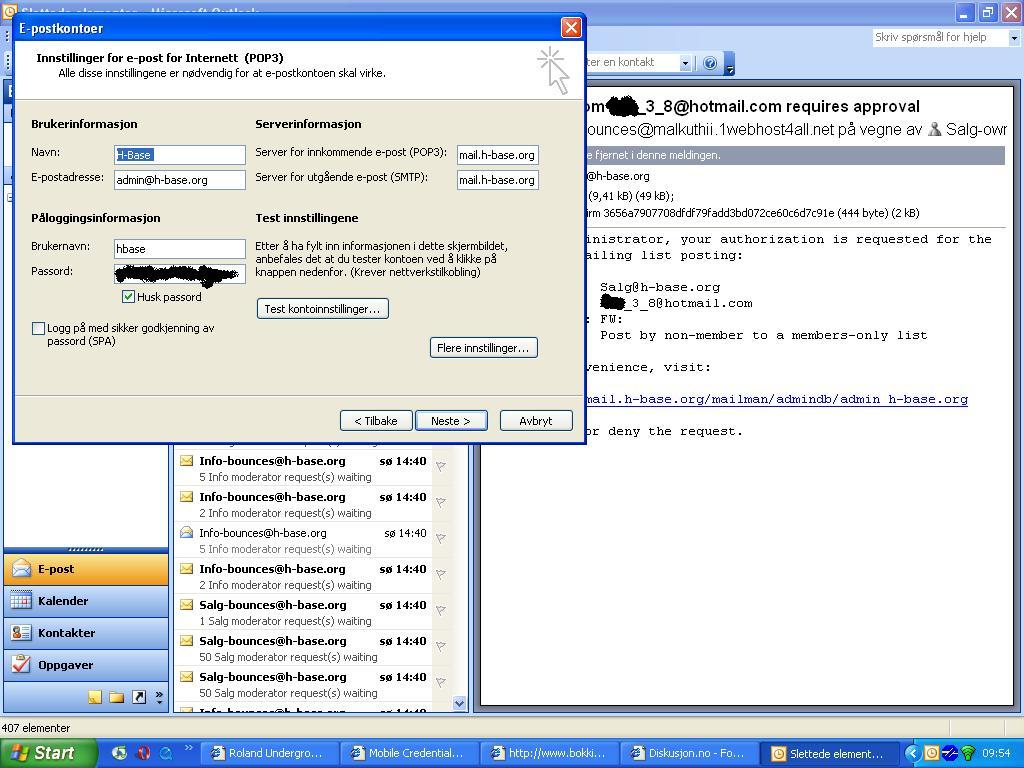The height and width of the screenshot is (768, 1024).
Task: Open toolbar options arrow beside Help icon
Action: tap(729, 64)
